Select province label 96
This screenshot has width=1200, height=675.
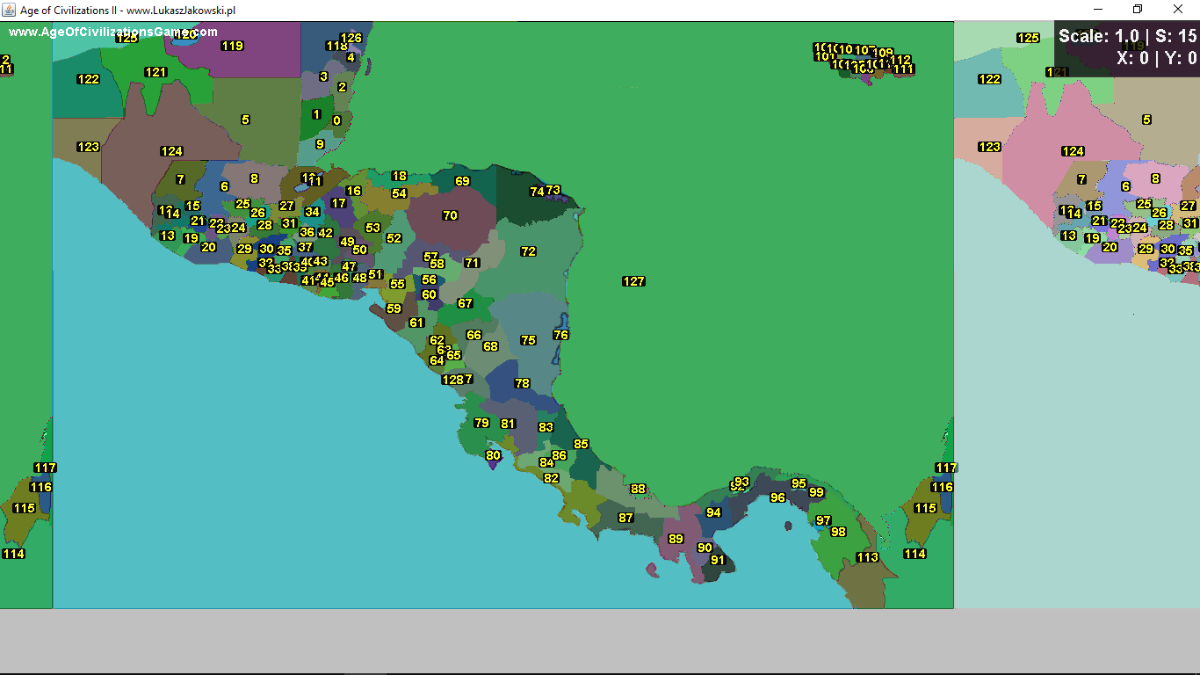coord(778,497)
